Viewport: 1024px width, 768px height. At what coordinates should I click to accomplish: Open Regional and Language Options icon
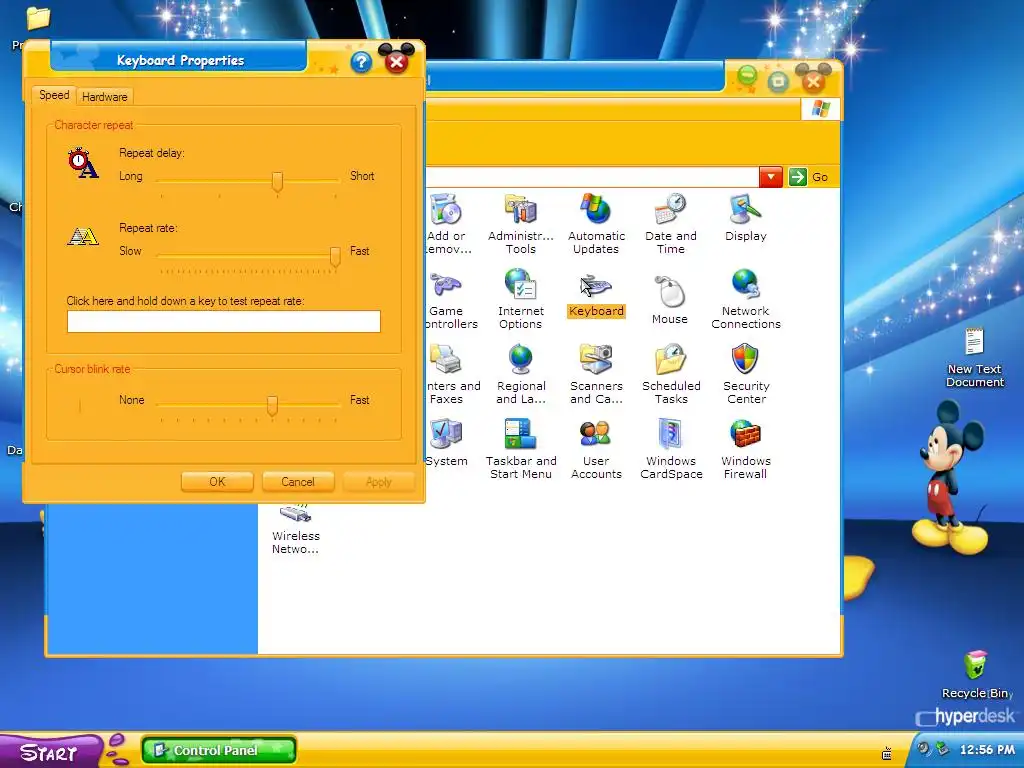[520, 374]
